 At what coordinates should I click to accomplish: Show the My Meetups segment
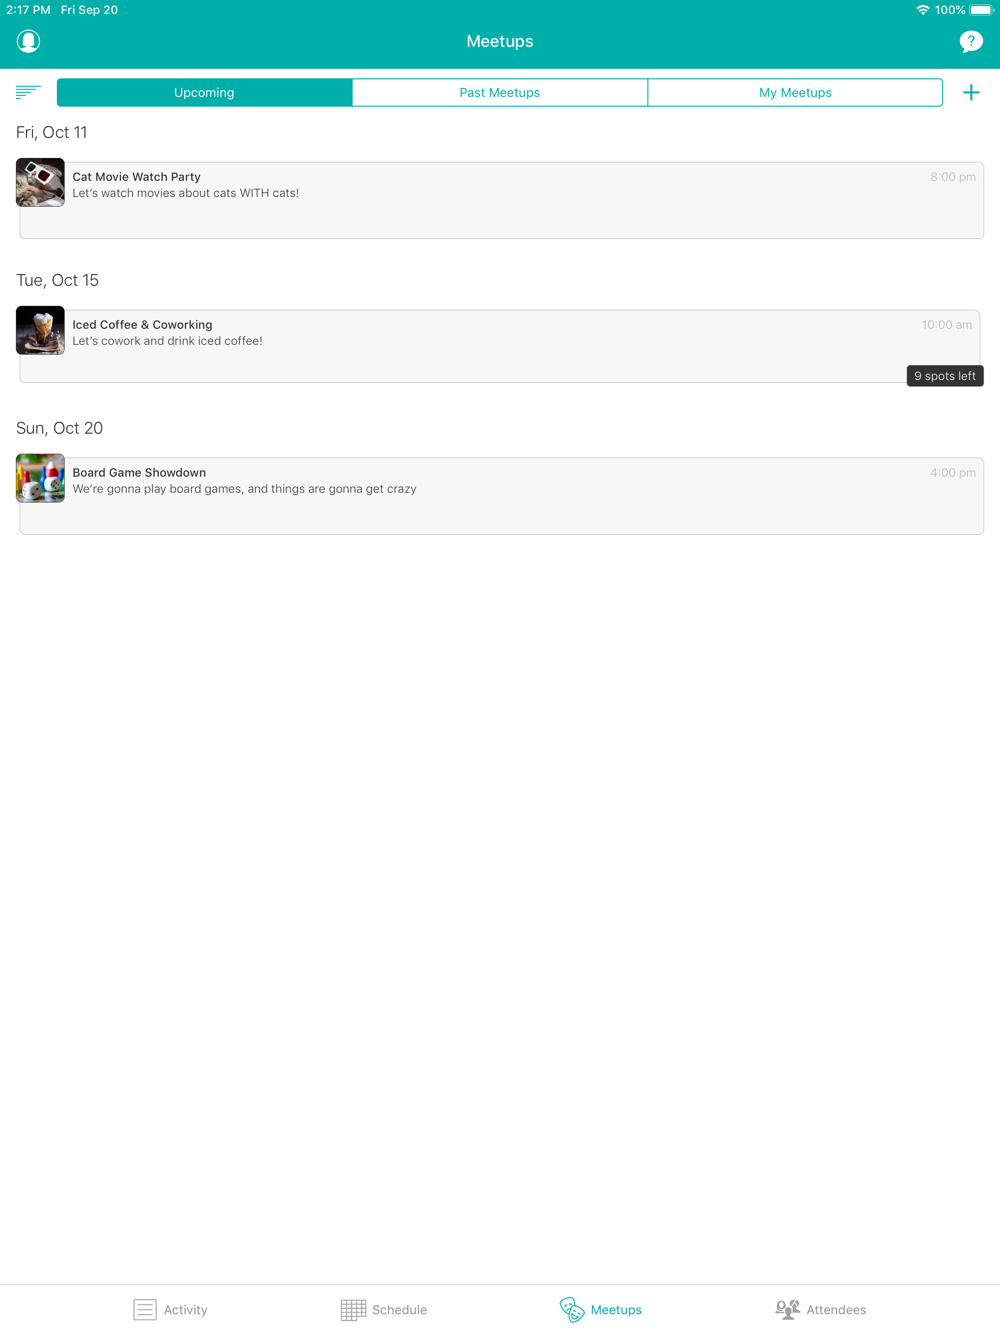(795, 92)
